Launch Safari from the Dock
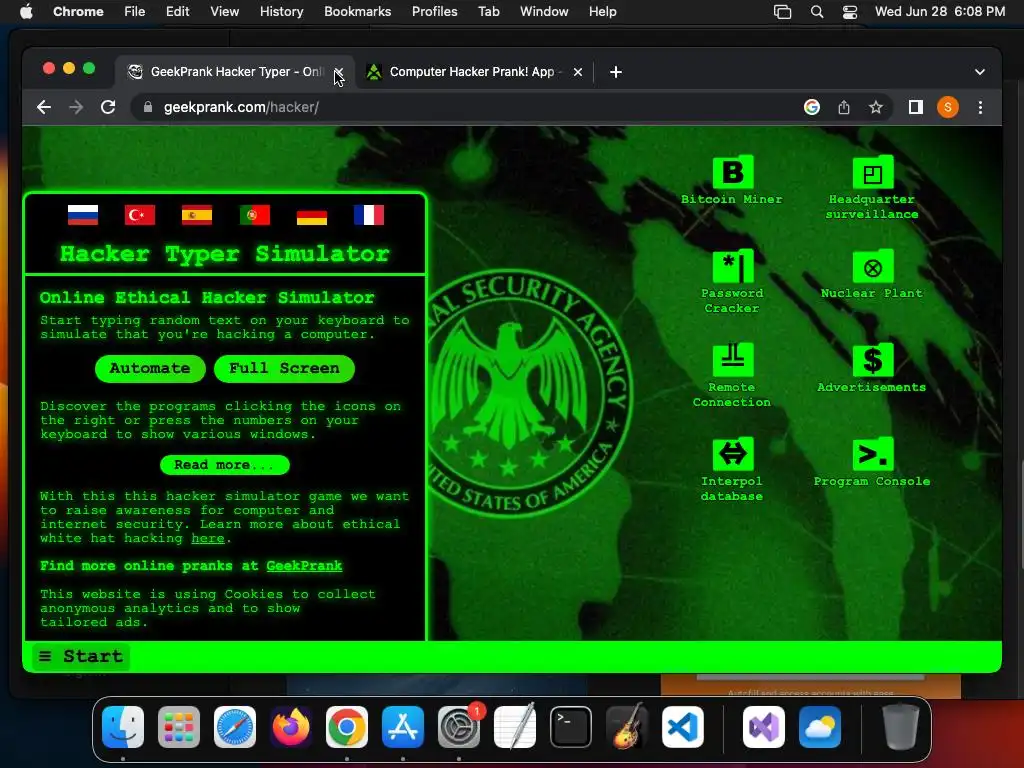The height and width of the screenshot is (768, 1024). click(x=235, y=727)
